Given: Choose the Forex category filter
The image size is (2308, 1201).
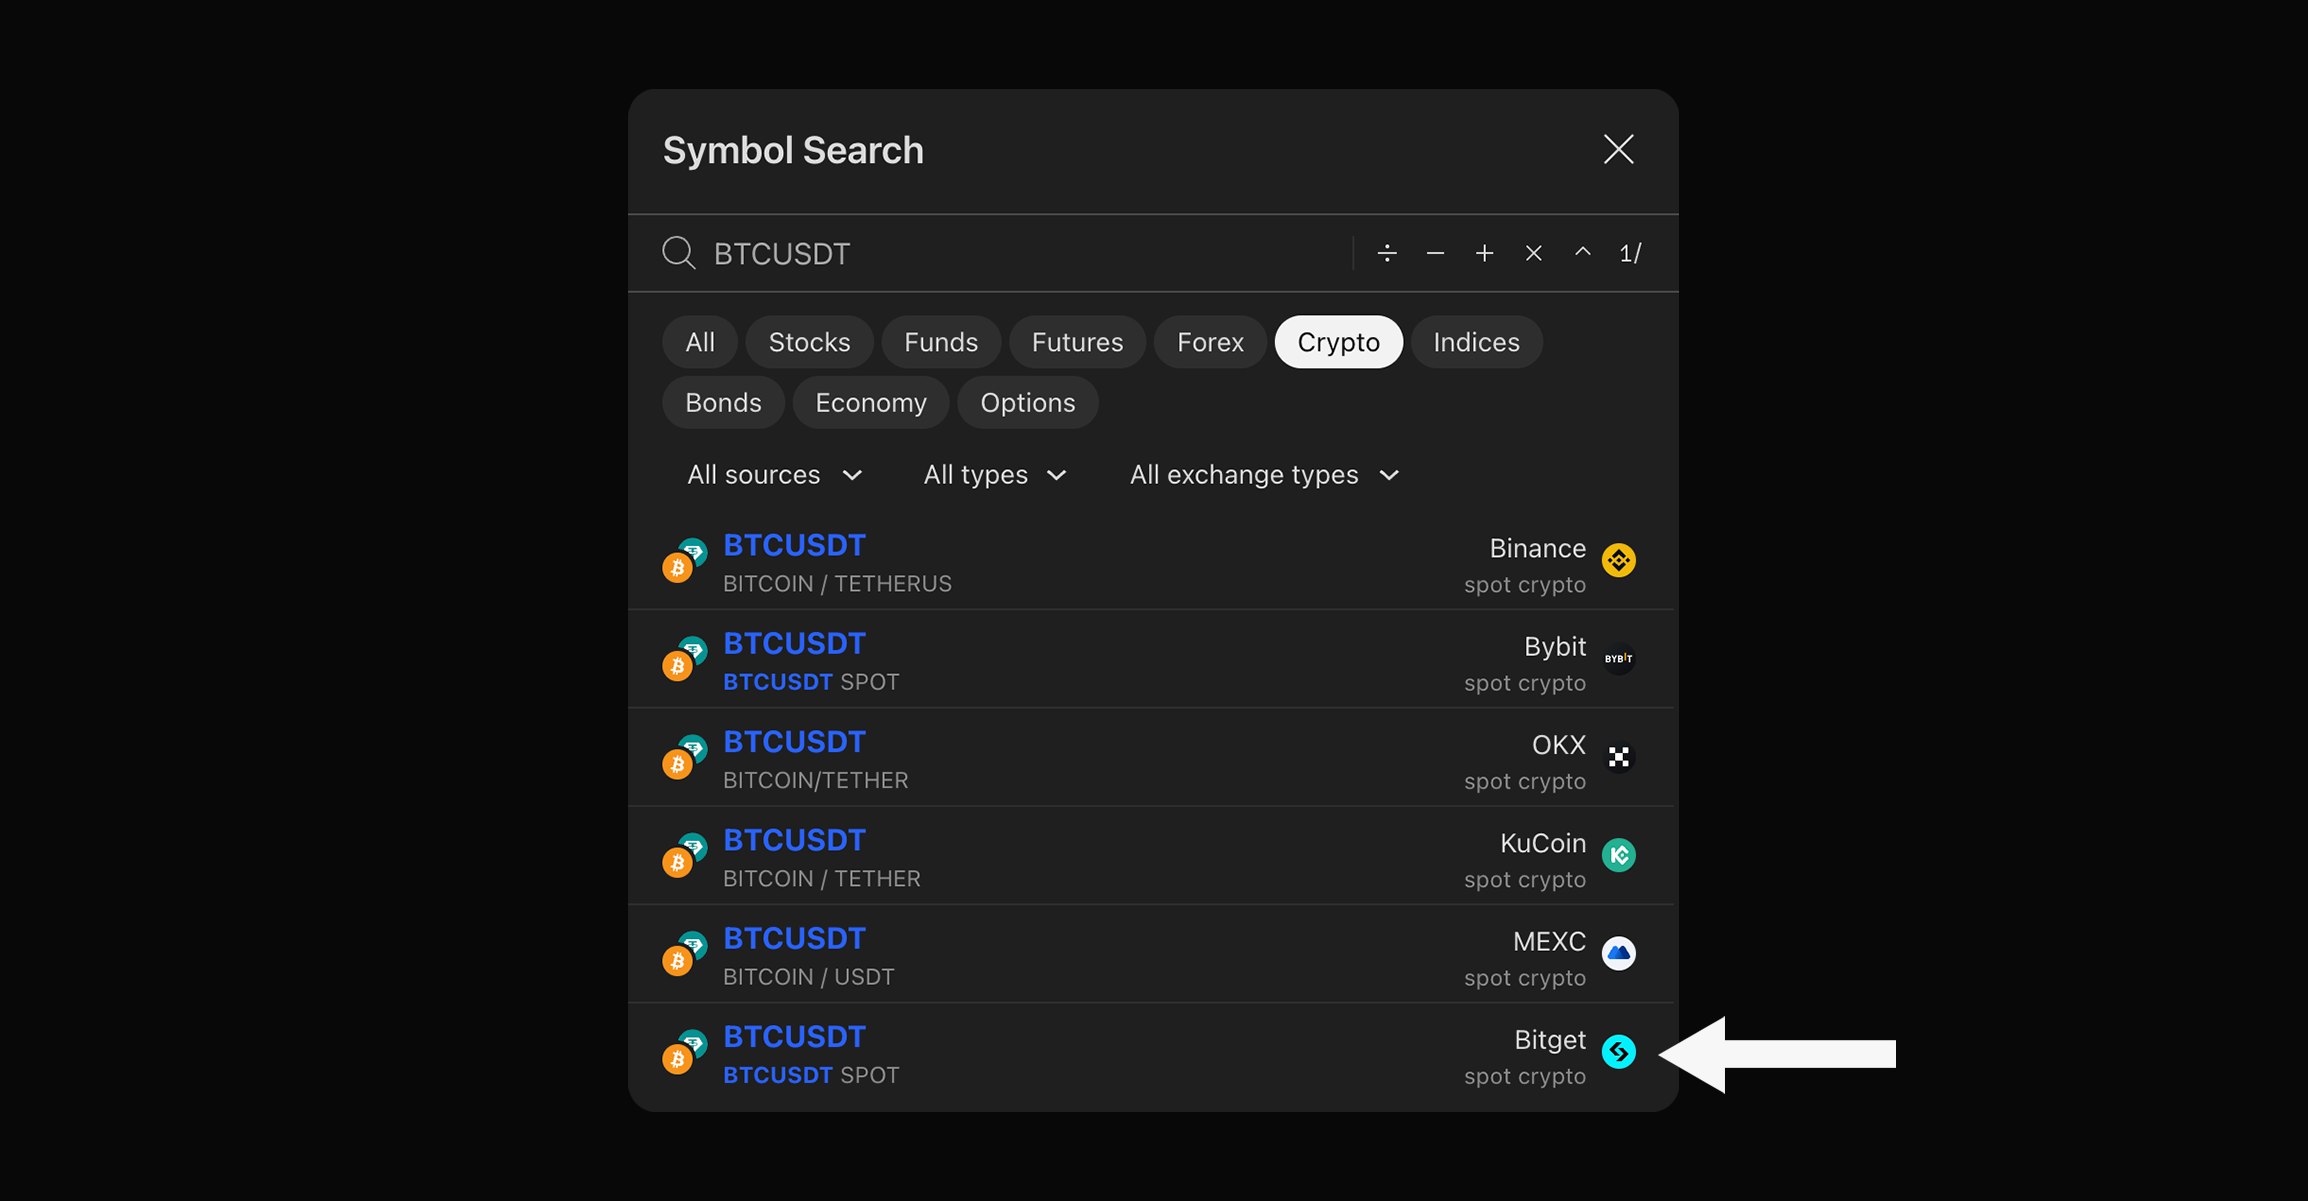Looking at the screenshot, I should coord(1210,342).
